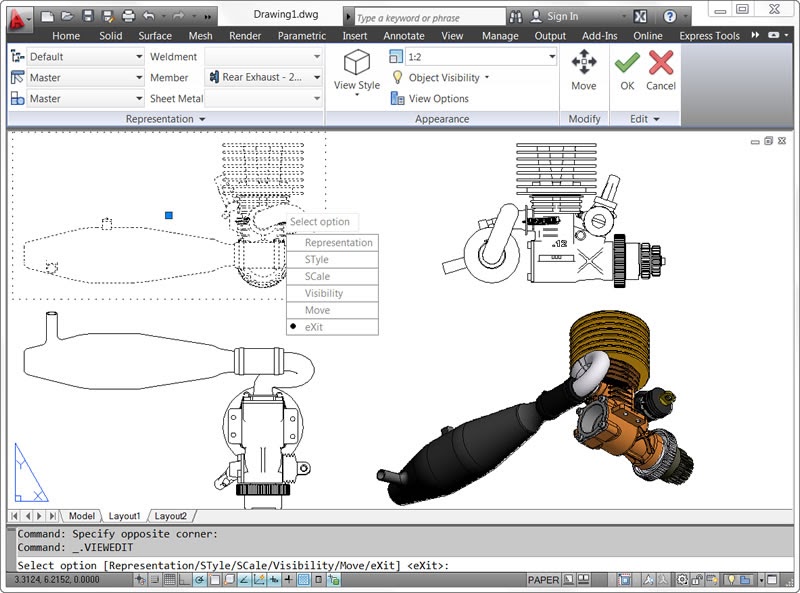Click inside the keyword search field

[x=430, y=15]
